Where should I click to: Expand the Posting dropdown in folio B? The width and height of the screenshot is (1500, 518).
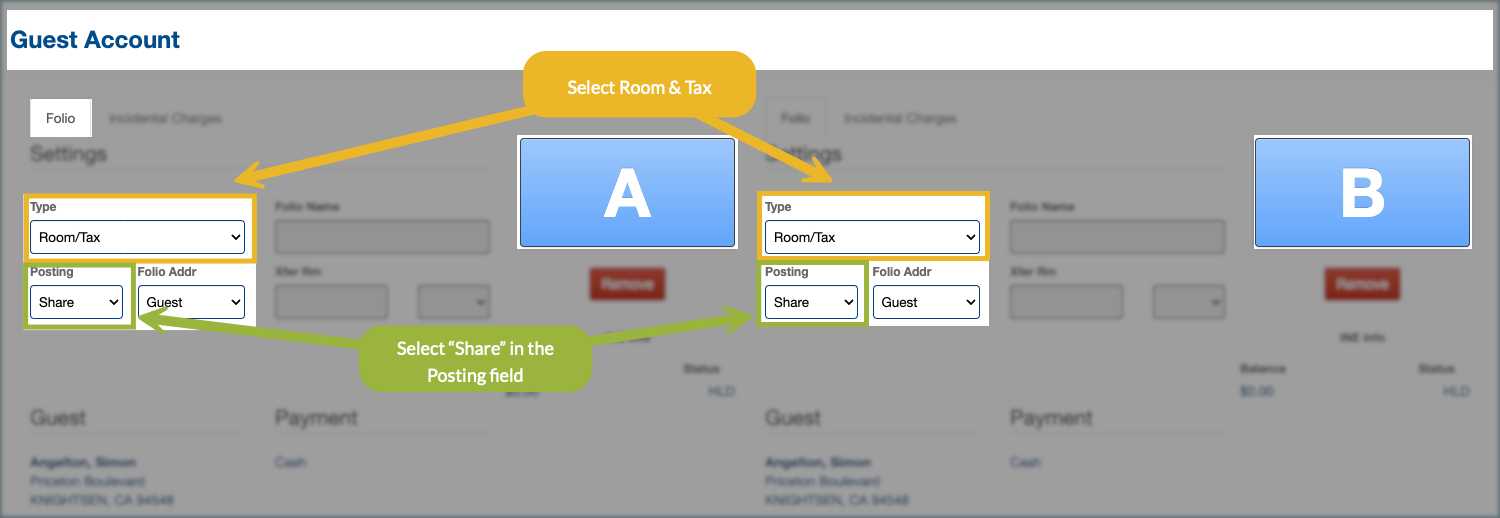pos(811,302)
